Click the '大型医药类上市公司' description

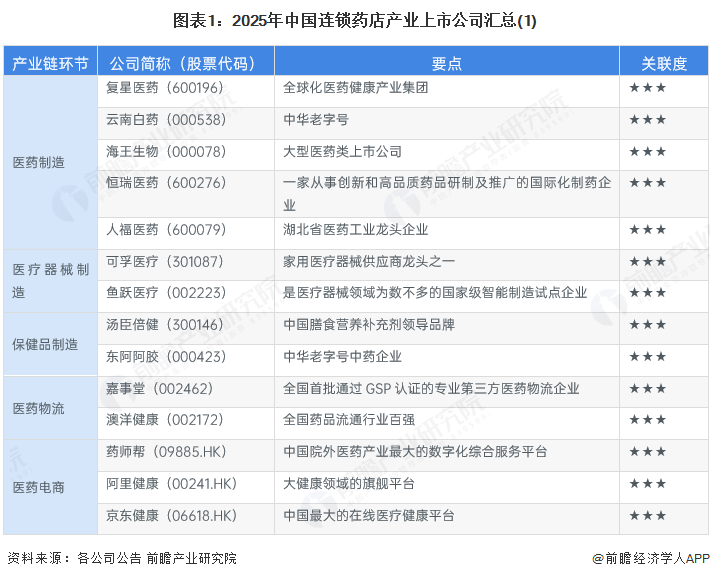(x=343, y=152)
